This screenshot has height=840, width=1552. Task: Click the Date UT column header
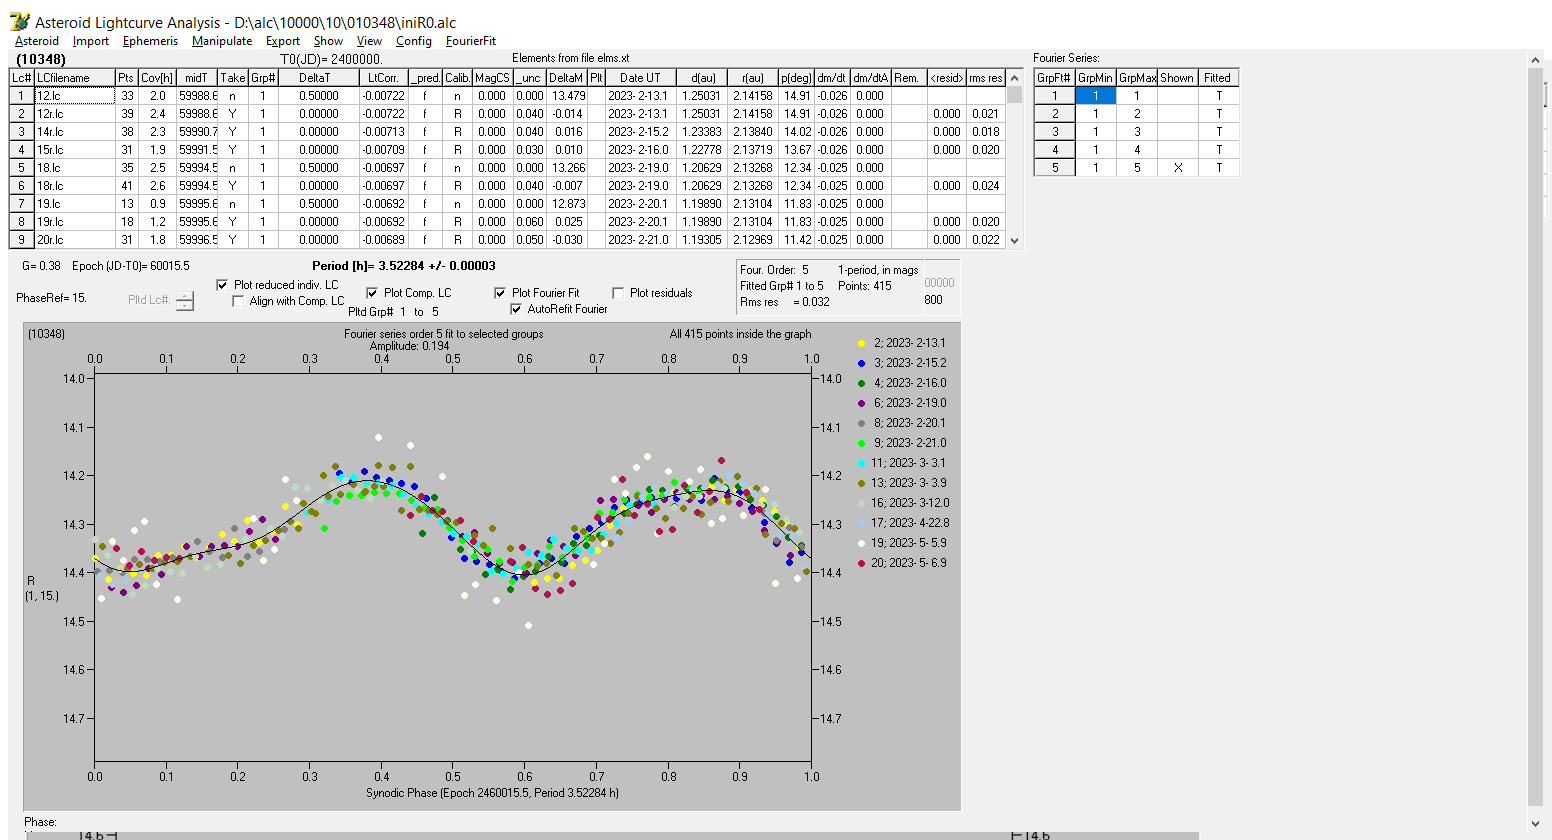click(x=639, y=78)
